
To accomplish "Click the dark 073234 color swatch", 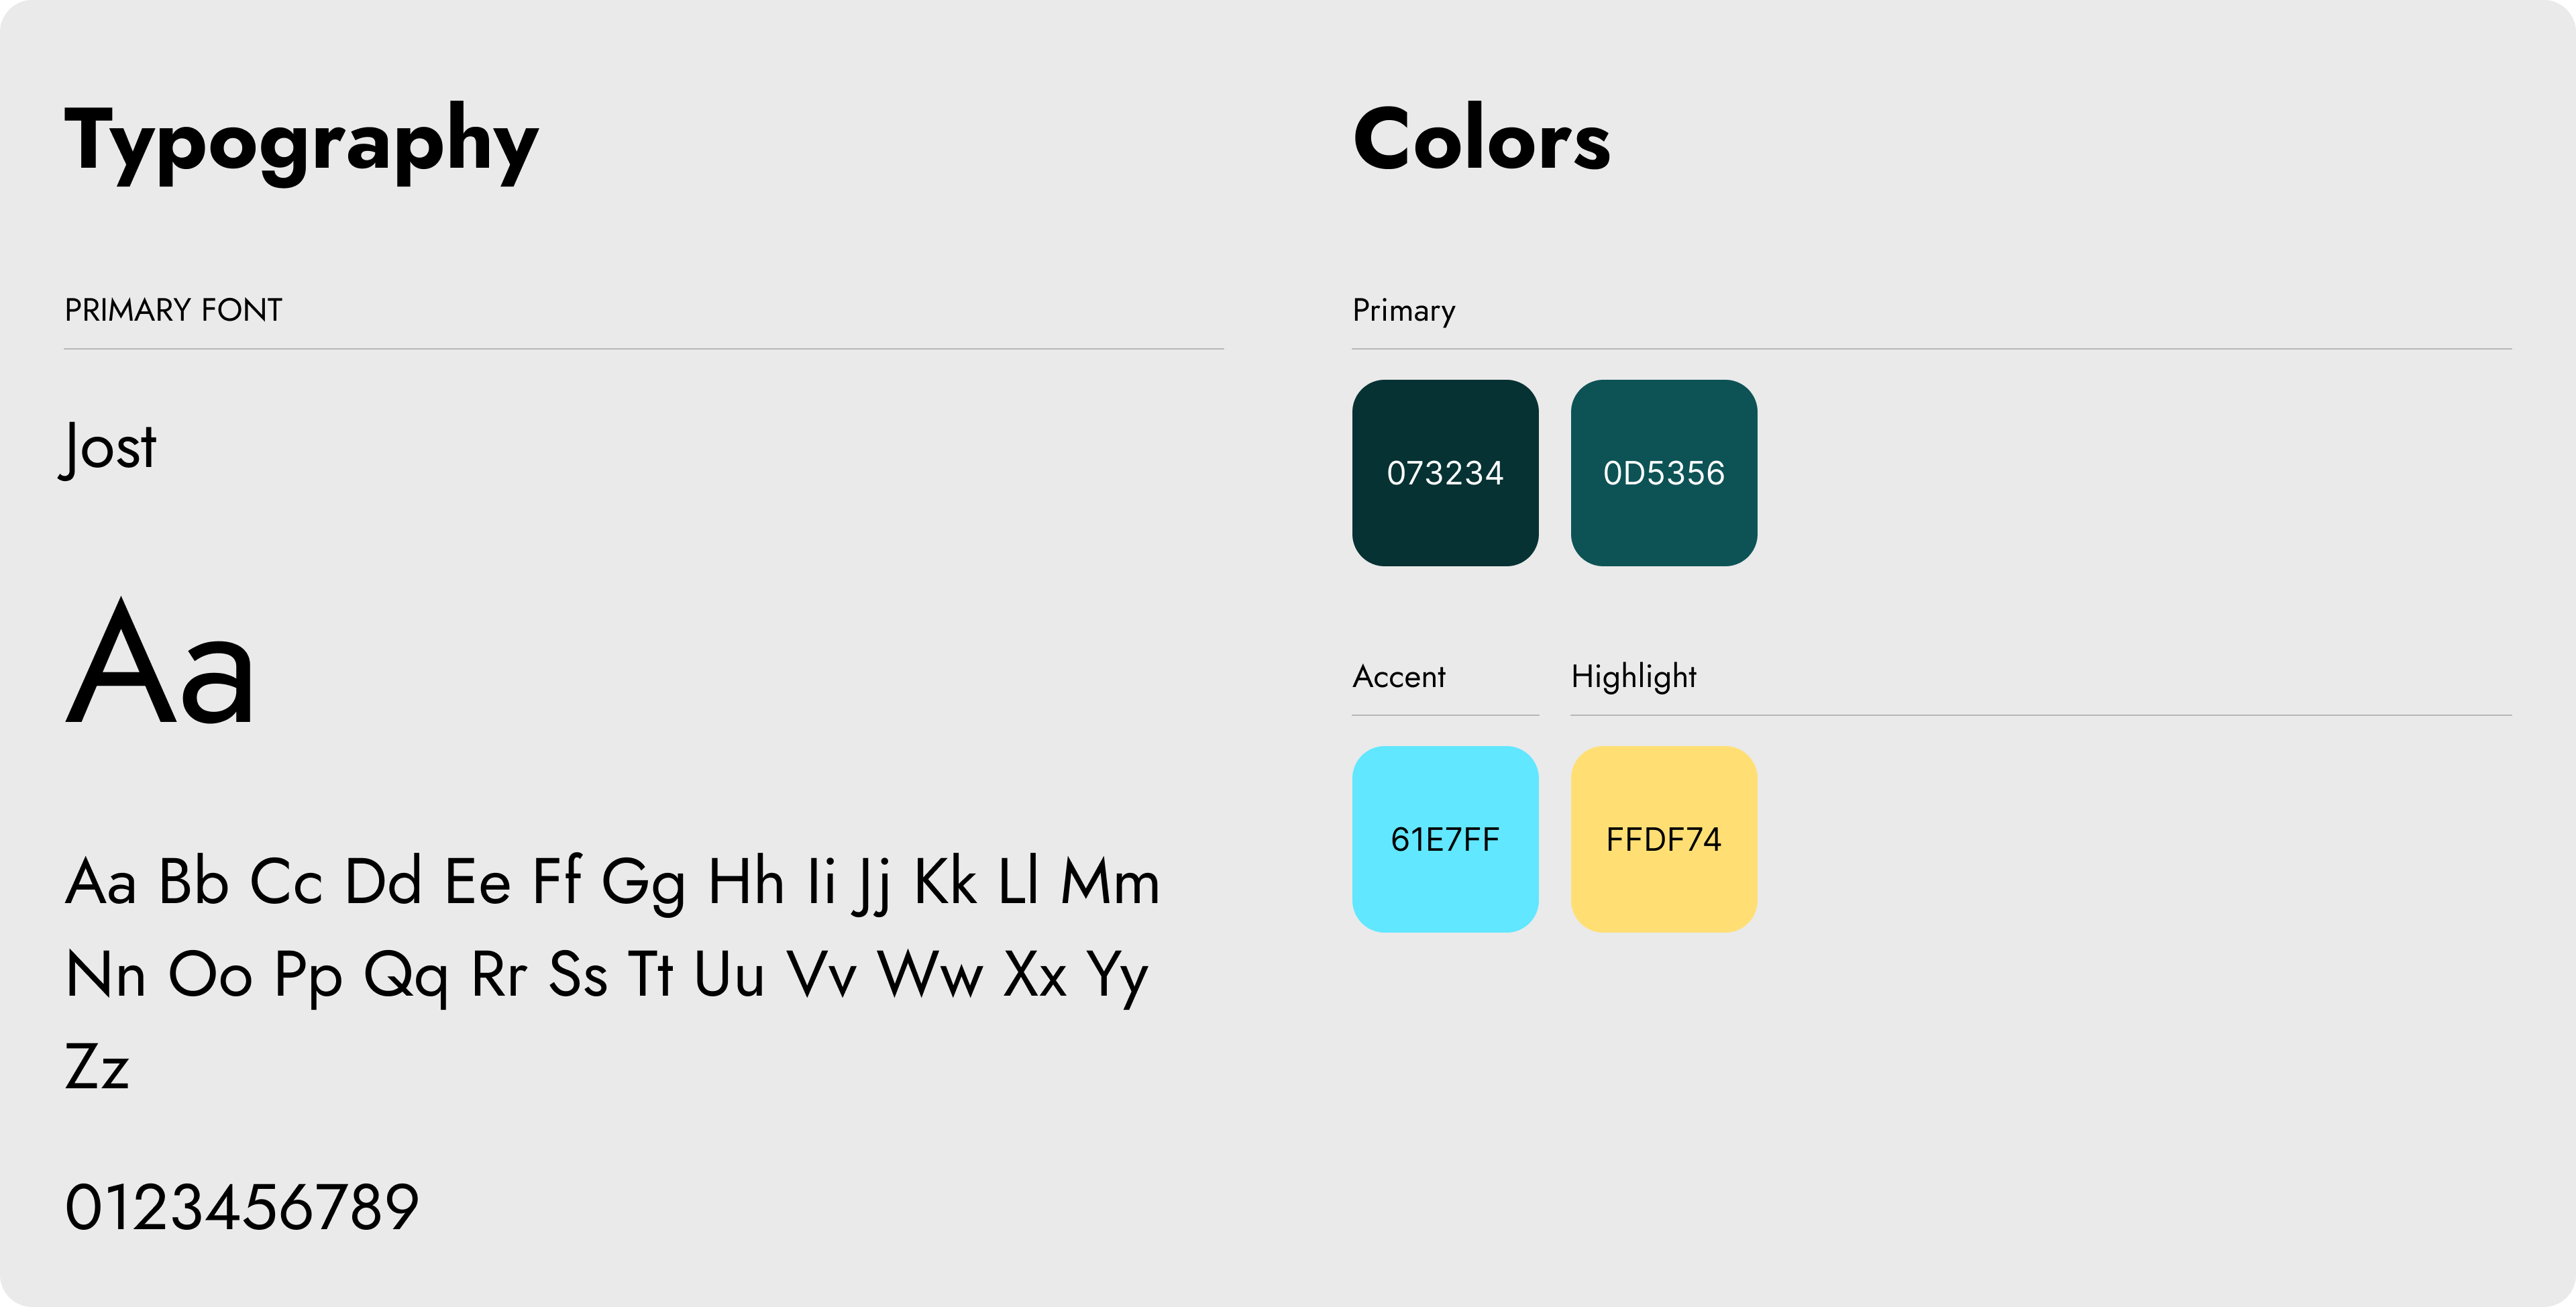I will (1445, 473).
